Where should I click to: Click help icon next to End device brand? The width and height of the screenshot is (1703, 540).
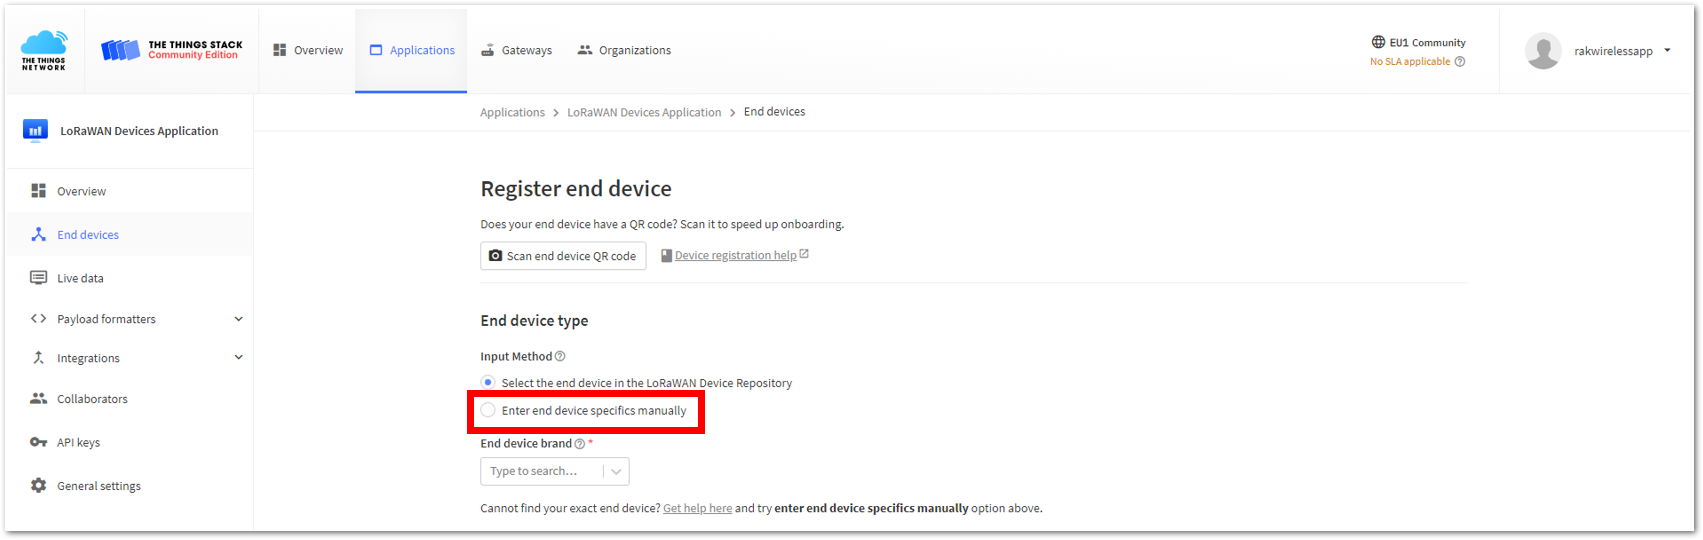click(580, 444)
